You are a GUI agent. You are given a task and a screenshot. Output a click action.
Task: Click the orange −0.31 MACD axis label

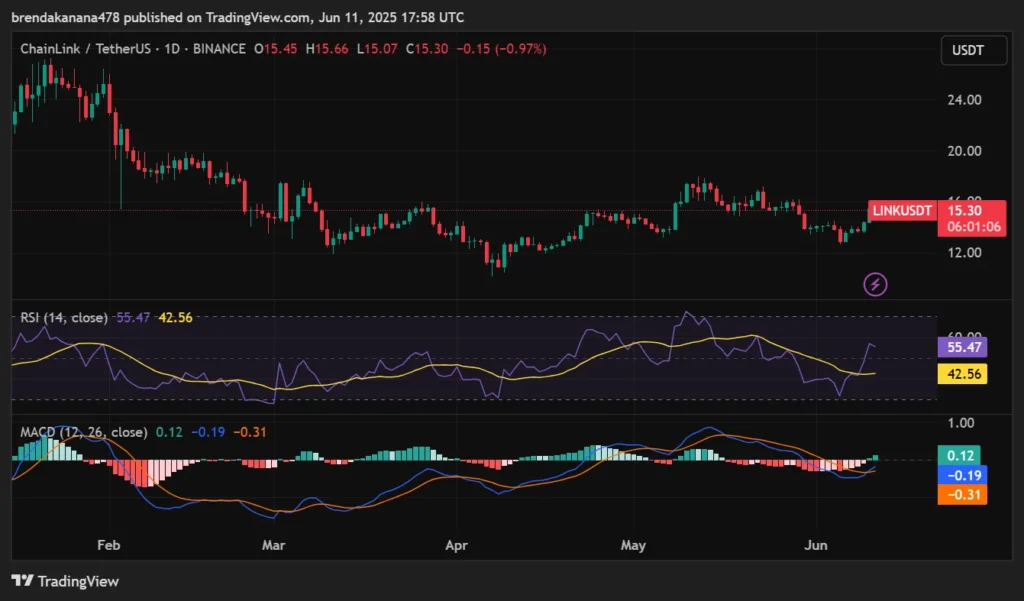pos(962,495)
